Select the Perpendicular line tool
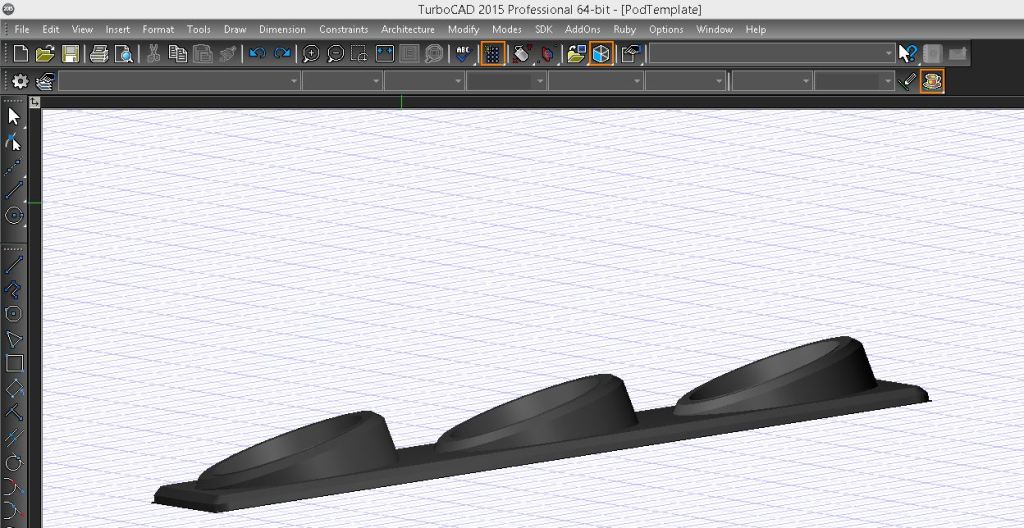1024x528 pixels. (x=14, y=412)
